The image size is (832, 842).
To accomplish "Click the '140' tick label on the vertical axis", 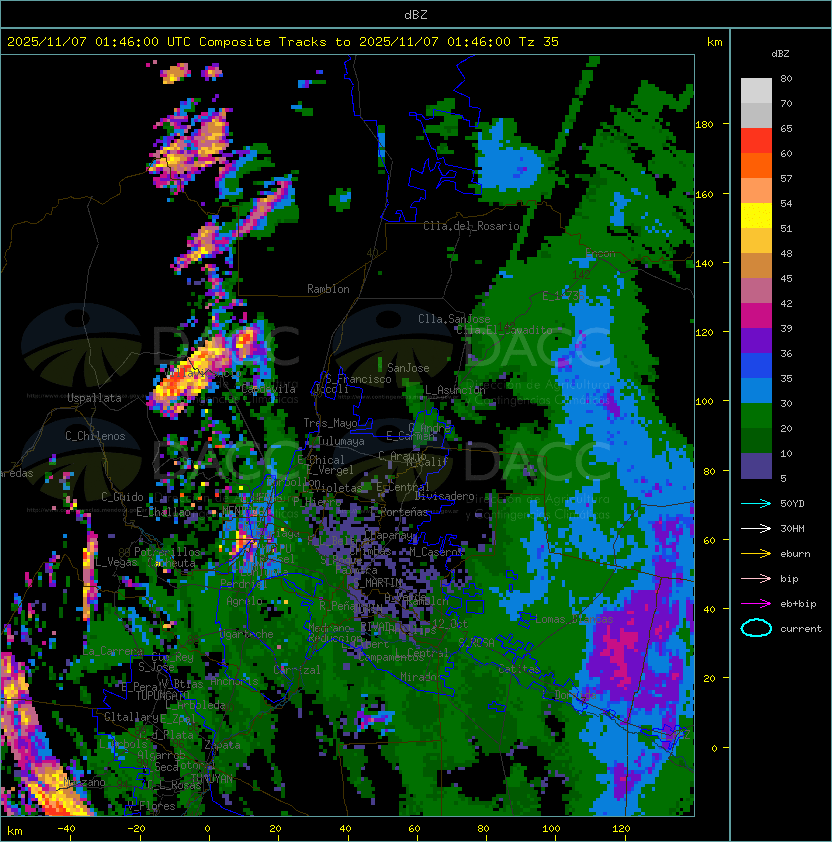I will (x=704, y=264).
